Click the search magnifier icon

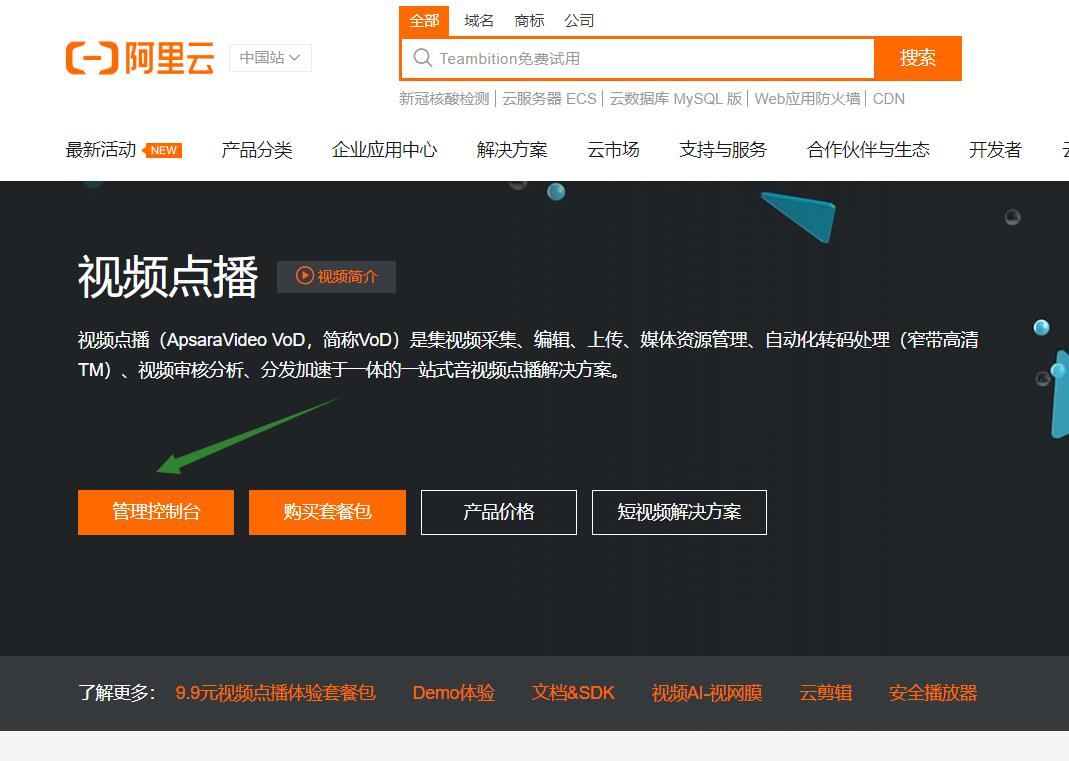click(x=423, y=58)
